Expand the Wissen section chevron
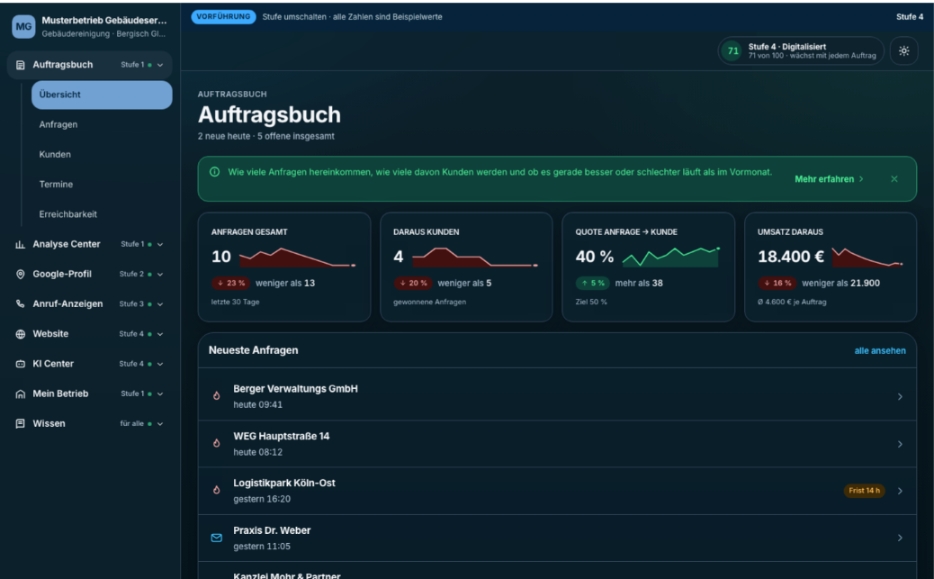Viewport: 934px width, 579px height. 160,424
